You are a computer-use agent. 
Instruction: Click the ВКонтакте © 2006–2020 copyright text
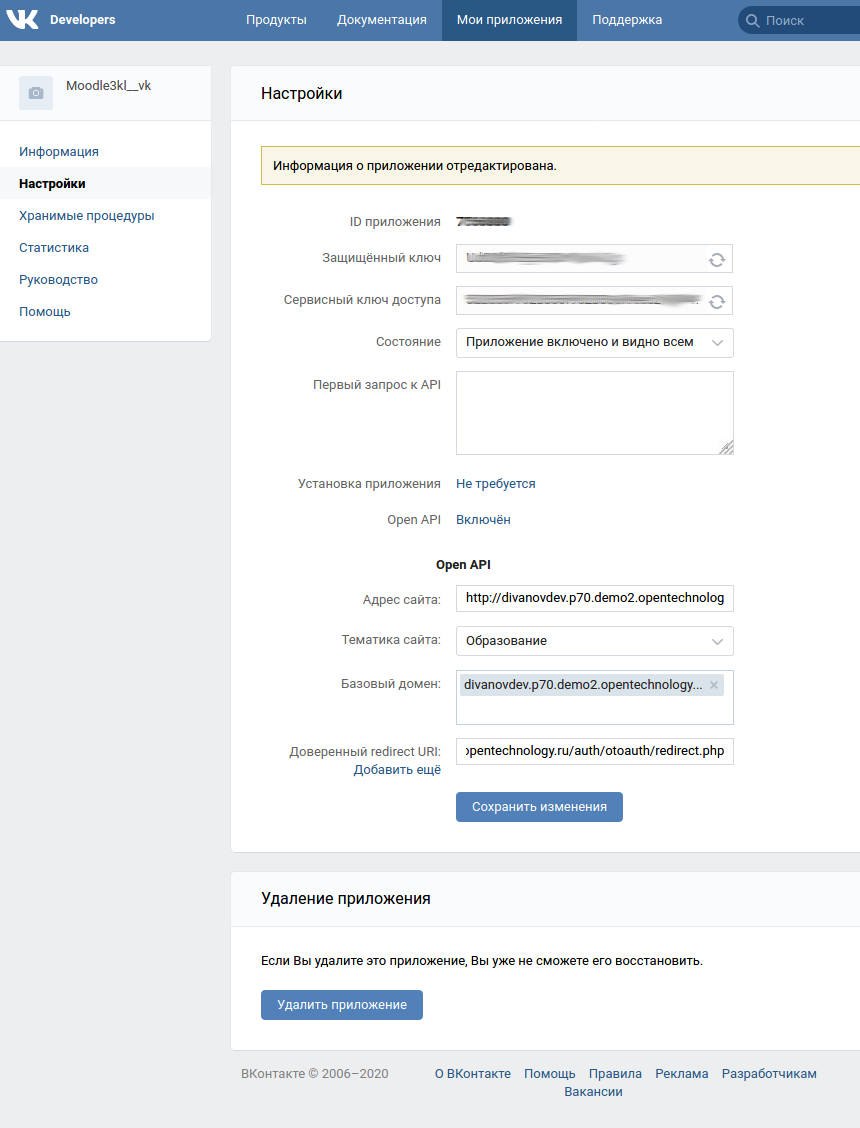pos(314,1074)
